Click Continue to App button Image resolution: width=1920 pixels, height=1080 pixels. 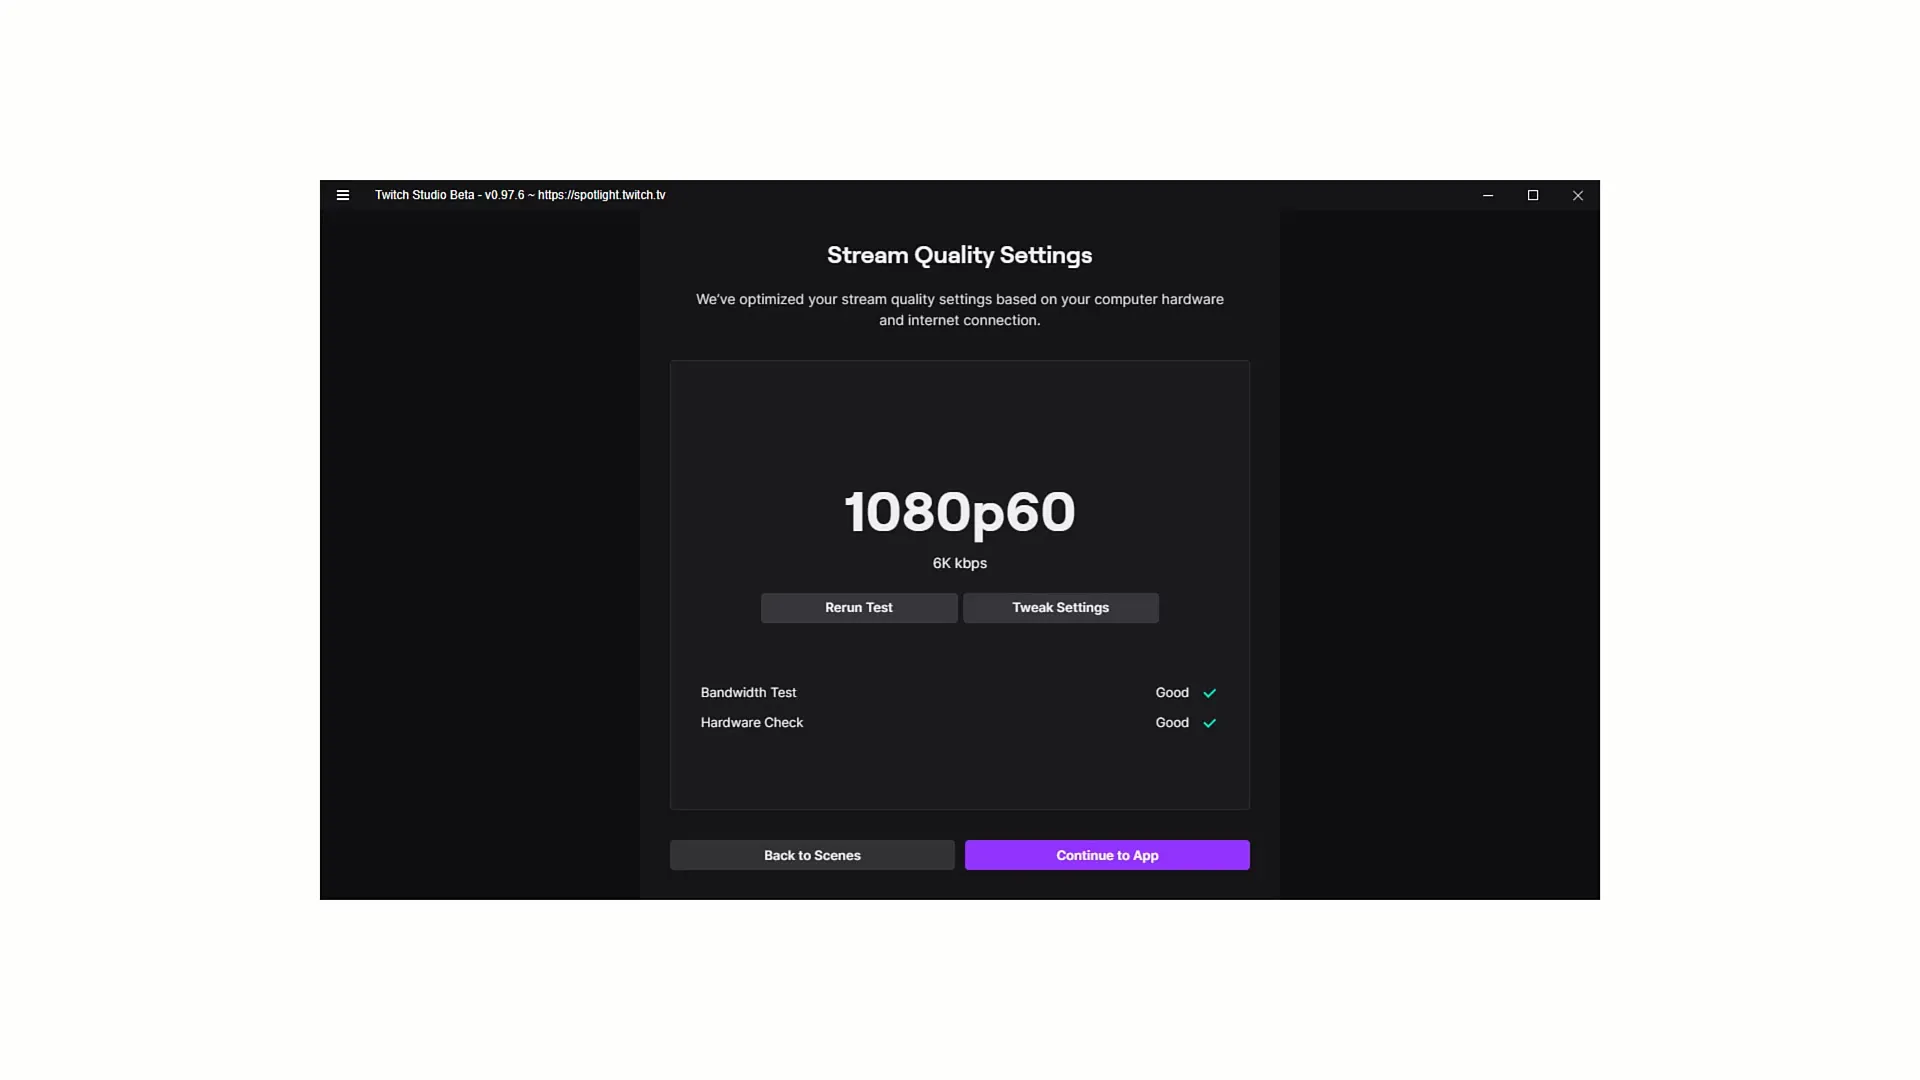point(1108,855)
